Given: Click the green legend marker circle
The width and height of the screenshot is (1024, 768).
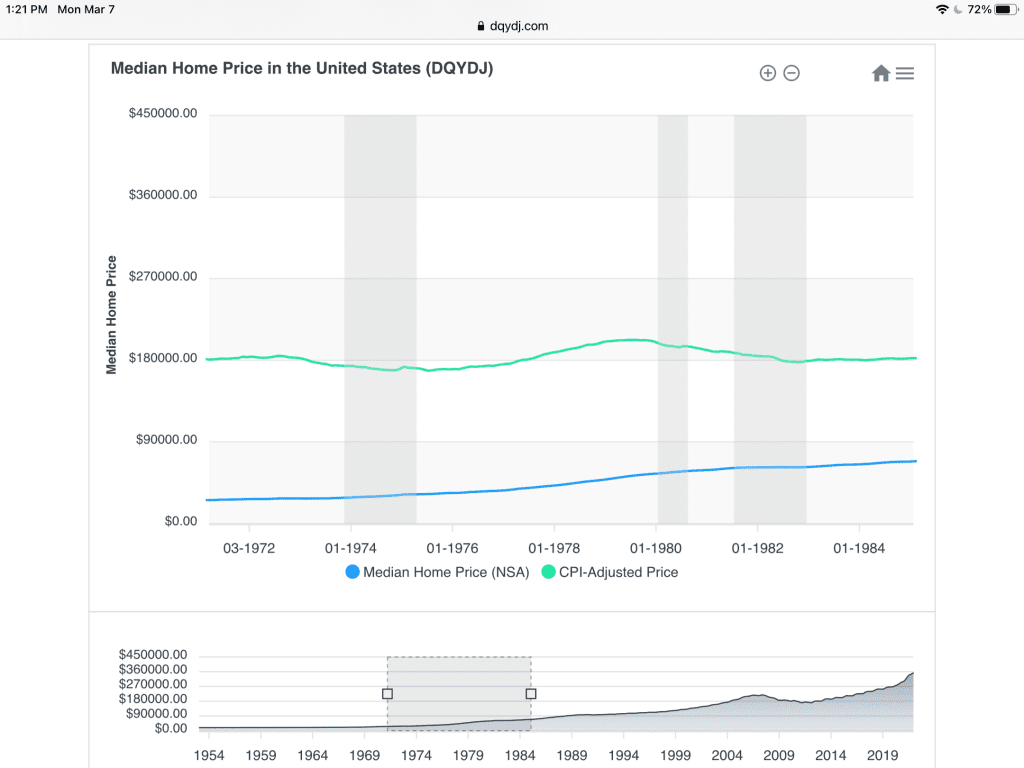Looking at the screenshot, I should (549, 573).
